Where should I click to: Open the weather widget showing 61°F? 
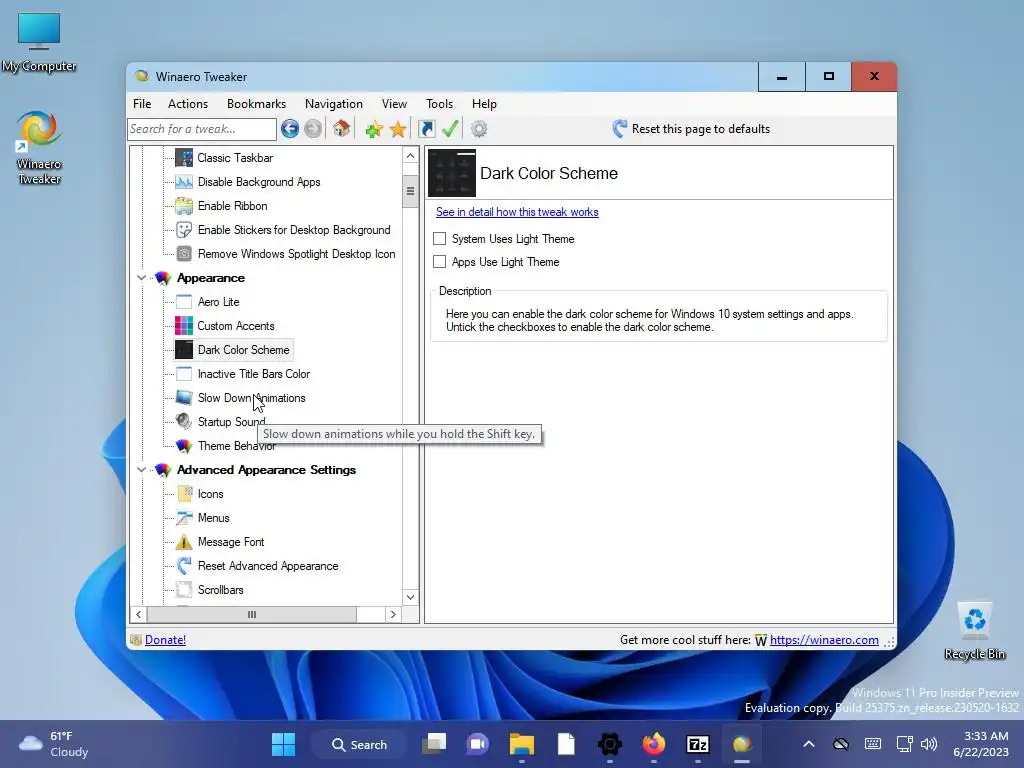pos(54,744)
